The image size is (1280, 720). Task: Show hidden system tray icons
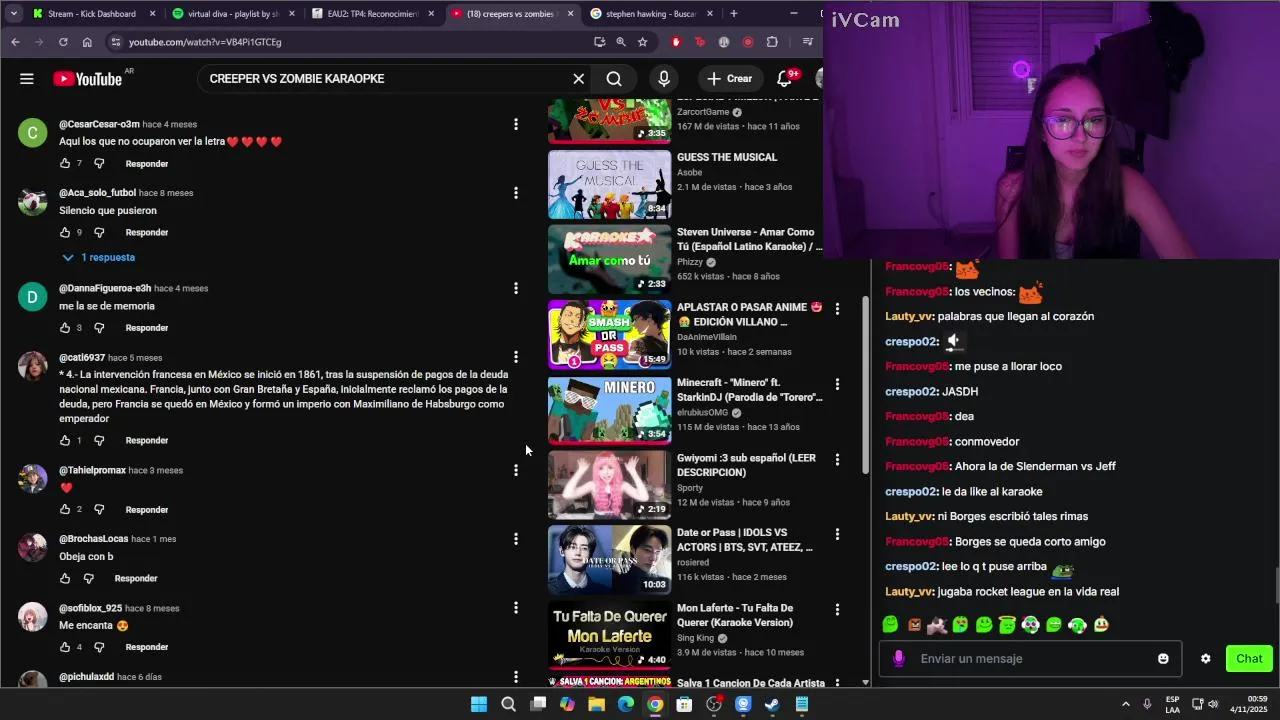1125,704
